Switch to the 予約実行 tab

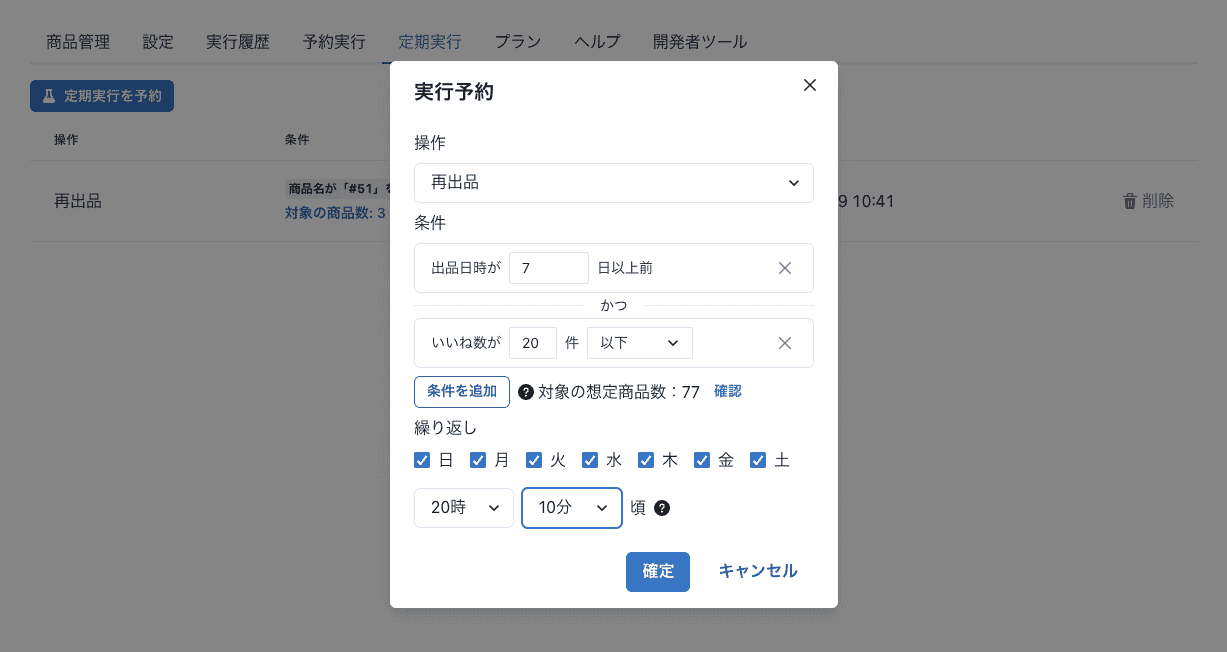tap(333, 42)
